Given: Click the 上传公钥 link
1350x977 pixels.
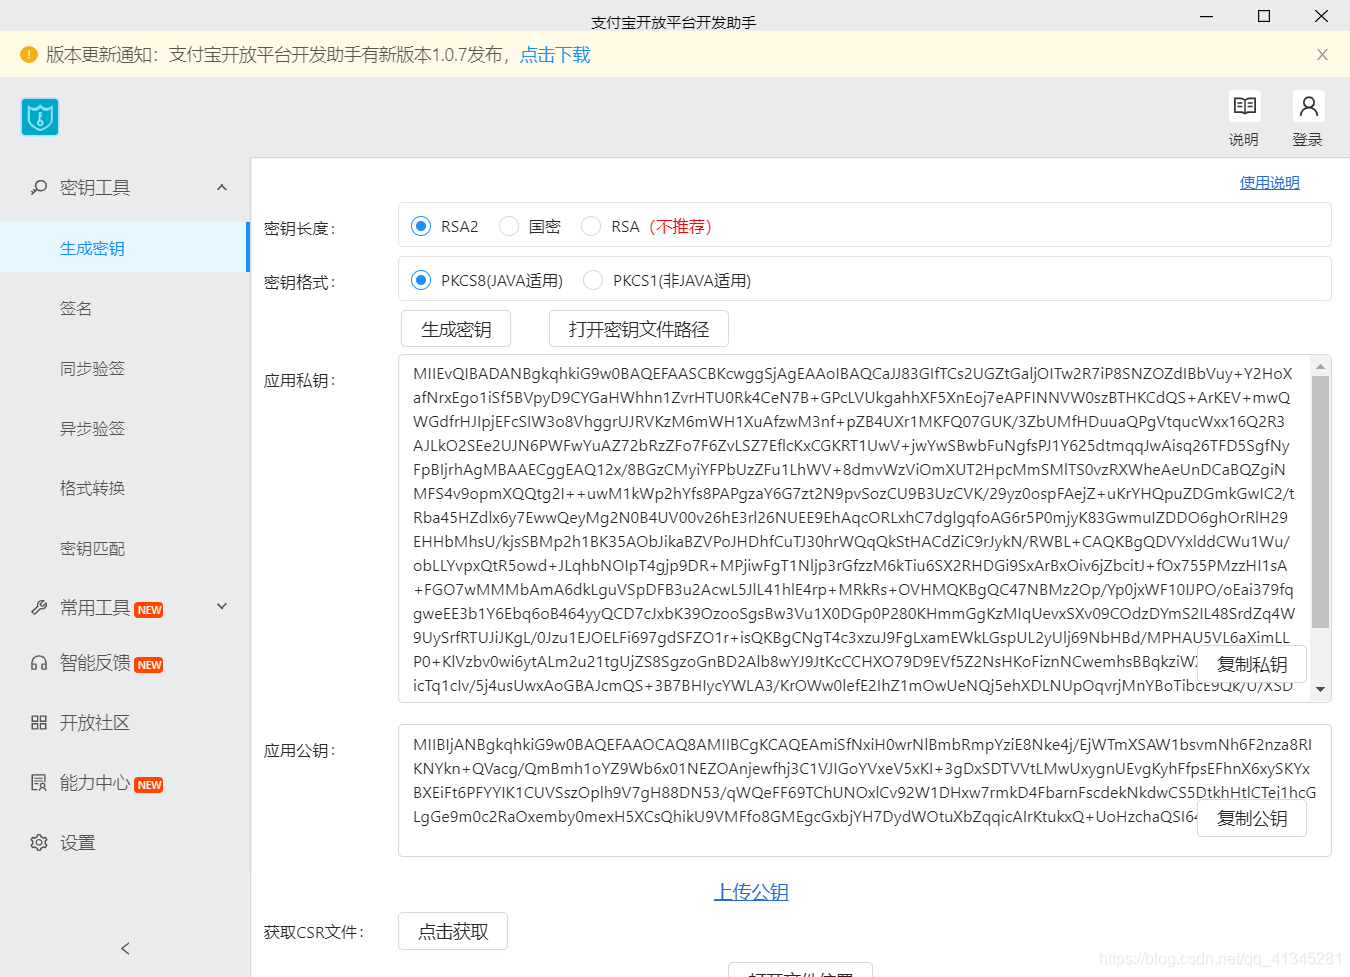Looking at the screenshot, I should coord(751,891).
